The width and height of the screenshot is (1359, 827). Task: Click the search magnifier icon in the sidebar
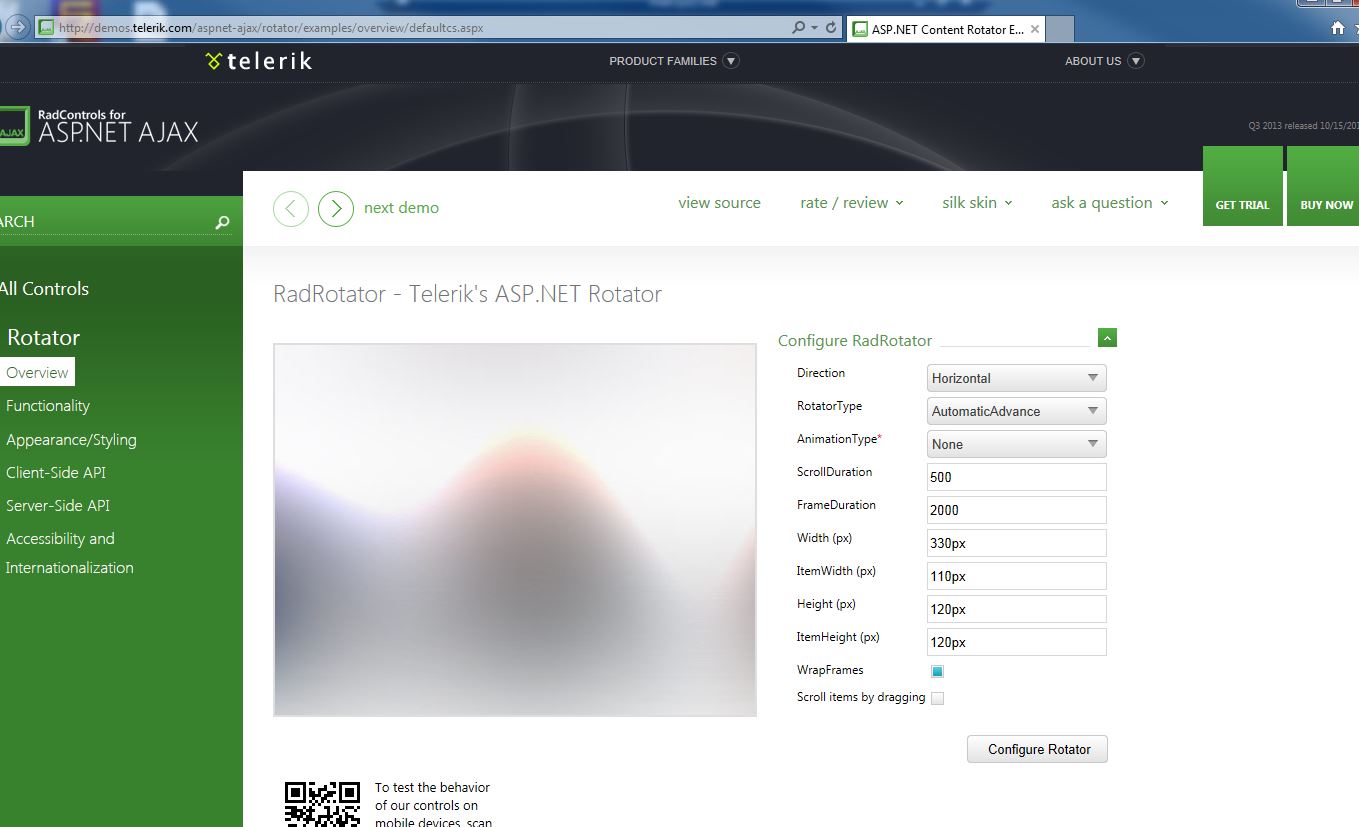(222, 222)
